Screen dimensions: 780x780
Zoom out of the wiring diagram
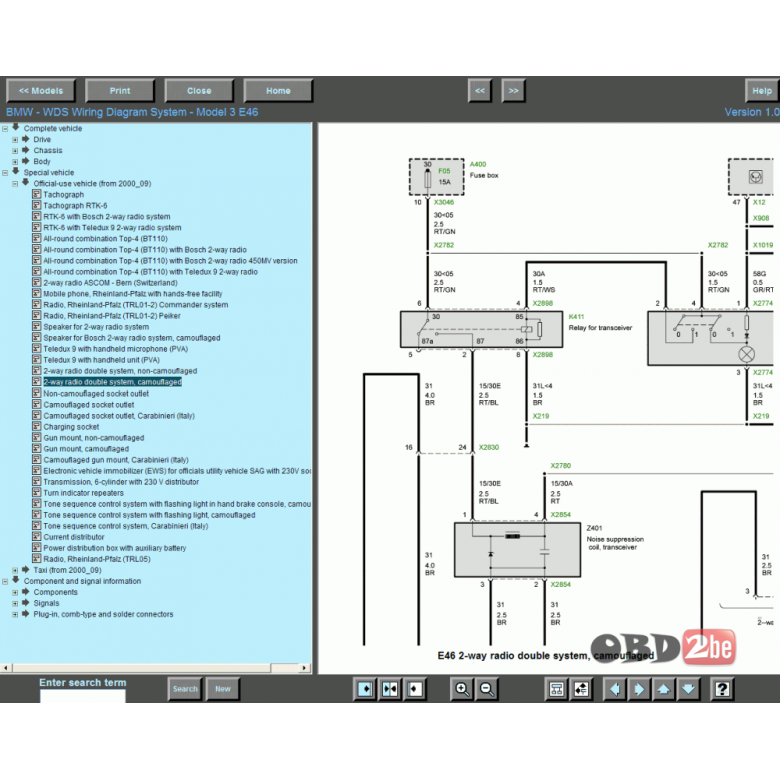[487, 689]
